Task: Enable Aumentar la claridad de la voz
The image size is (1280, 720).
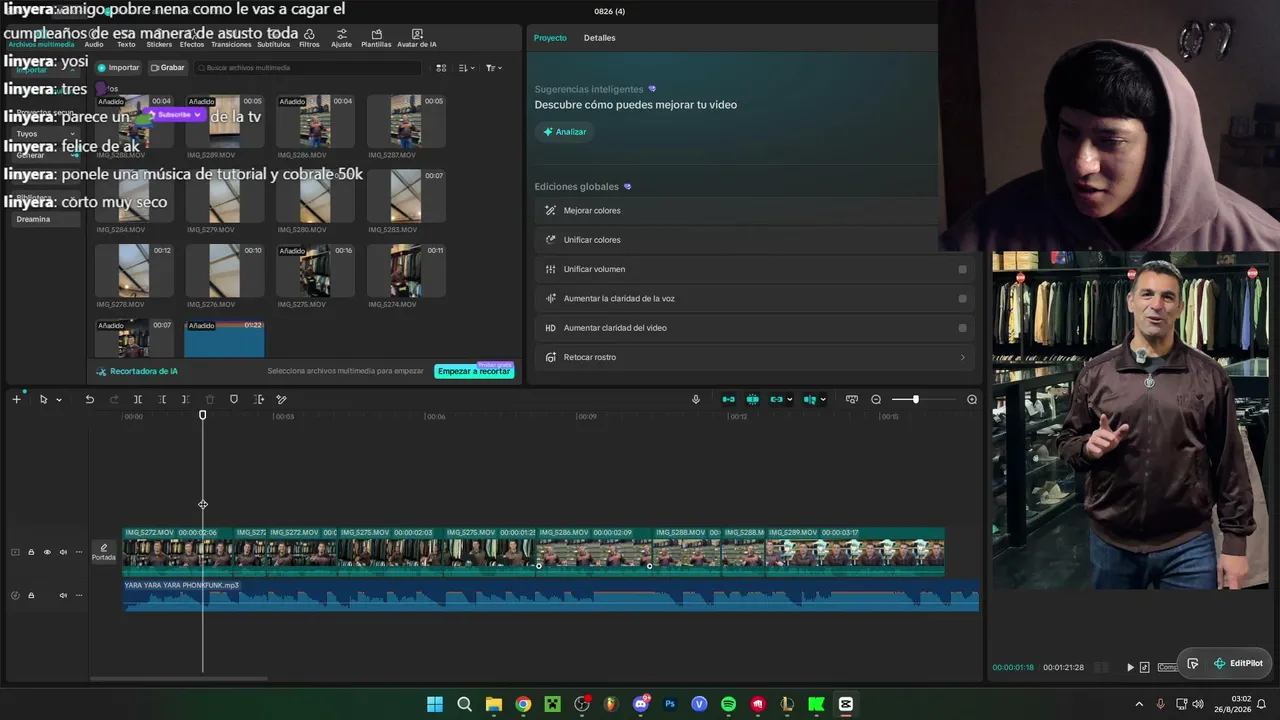Action: pos(963,298)
